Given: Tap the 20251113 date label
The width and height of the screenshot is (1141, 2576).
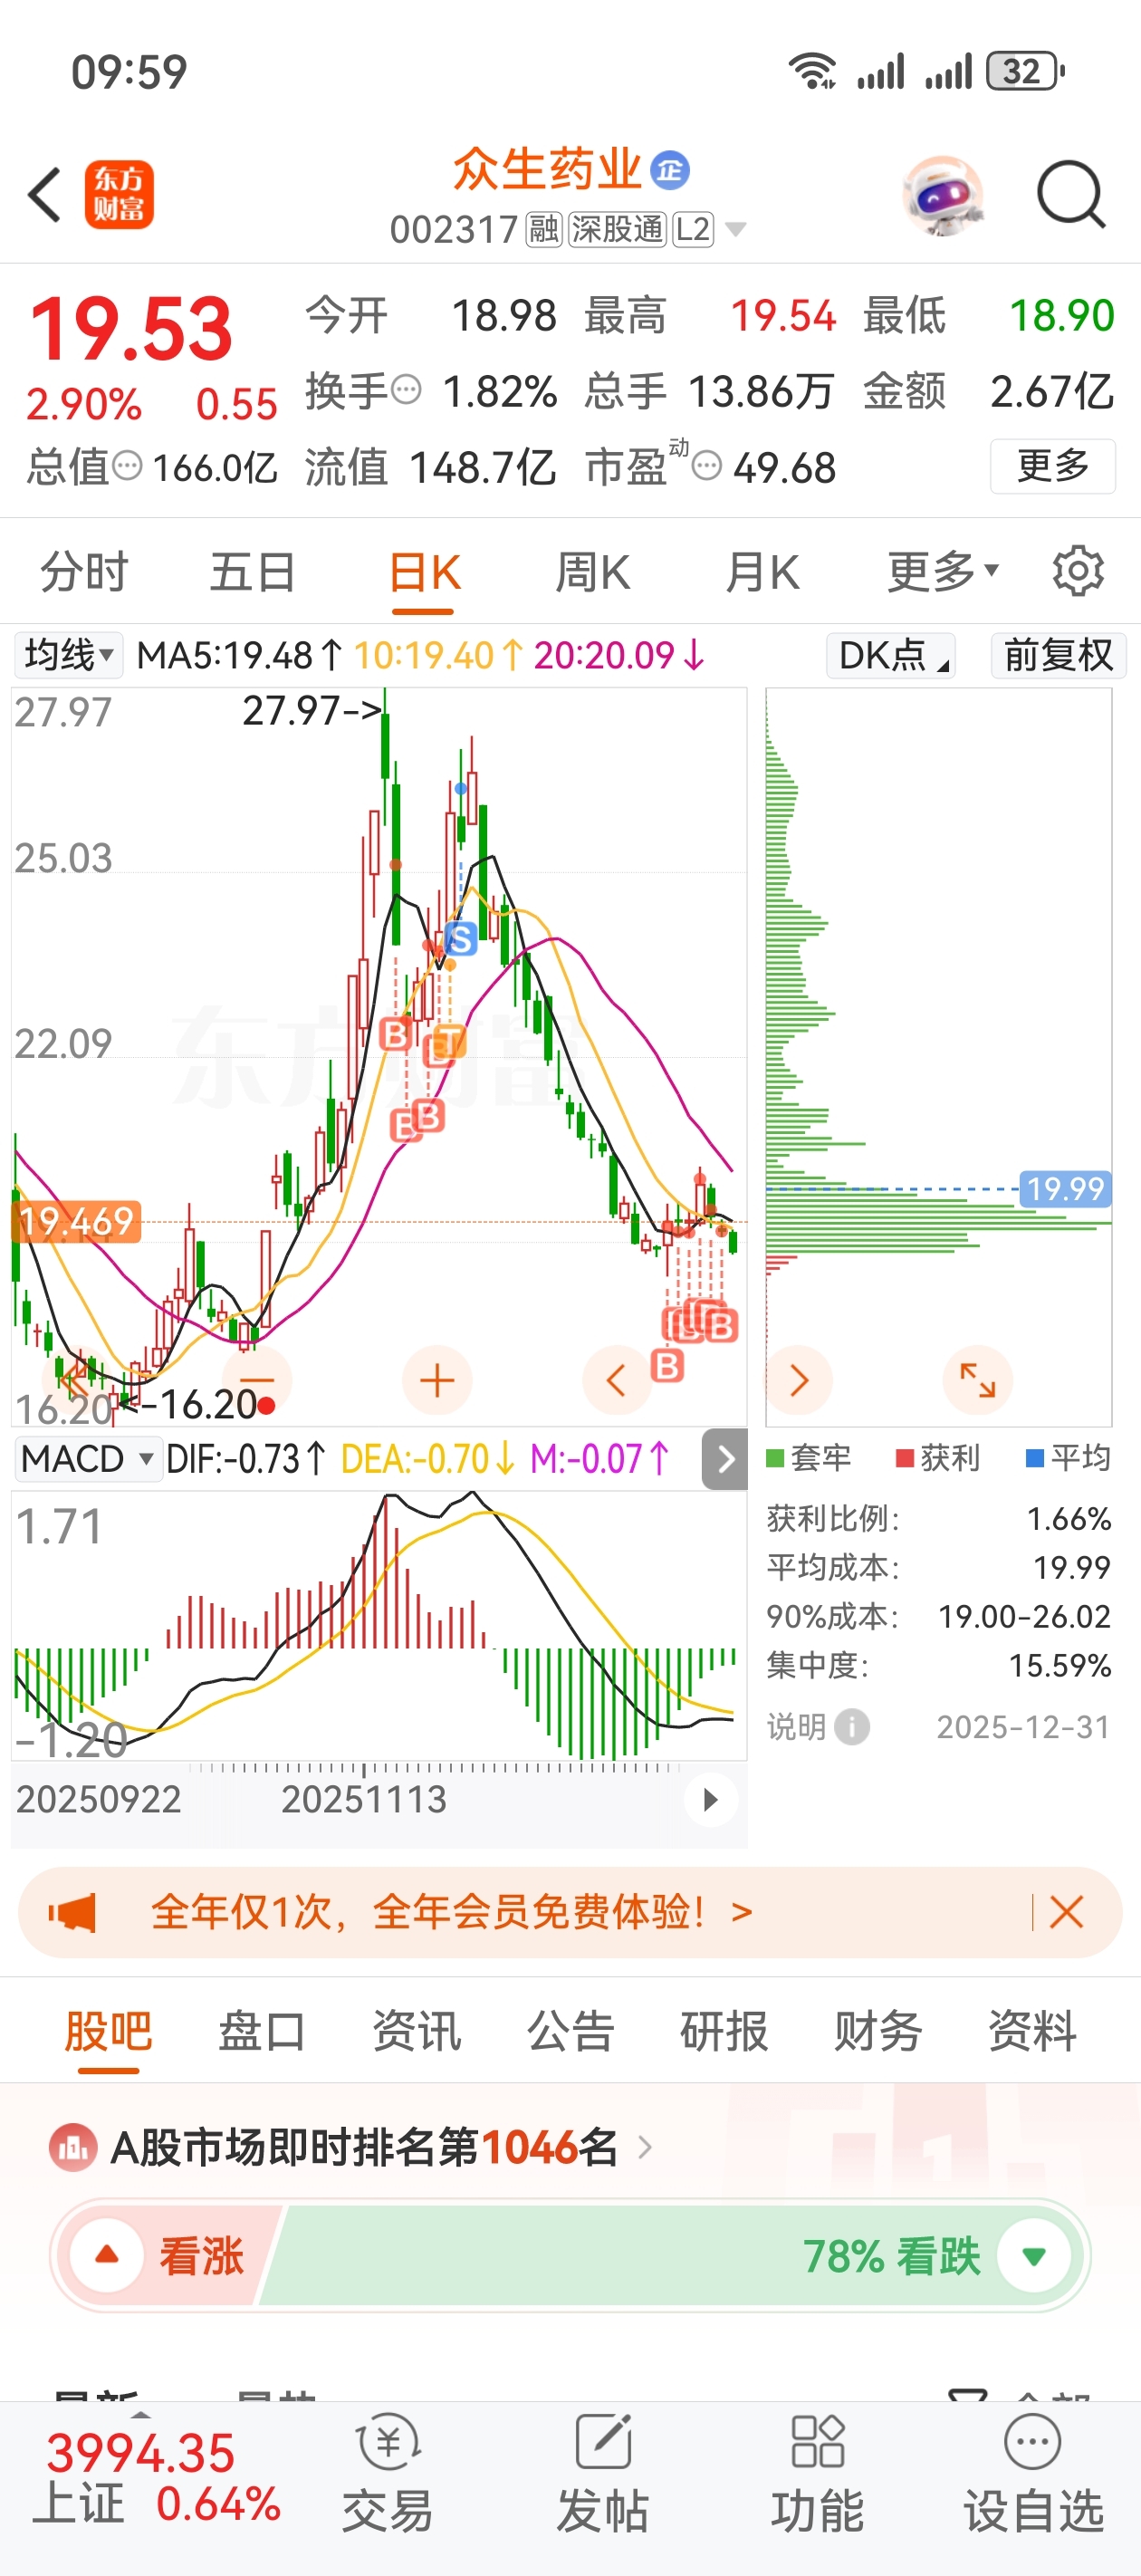Looking at the screenshot, I should tap(364, 1800).
